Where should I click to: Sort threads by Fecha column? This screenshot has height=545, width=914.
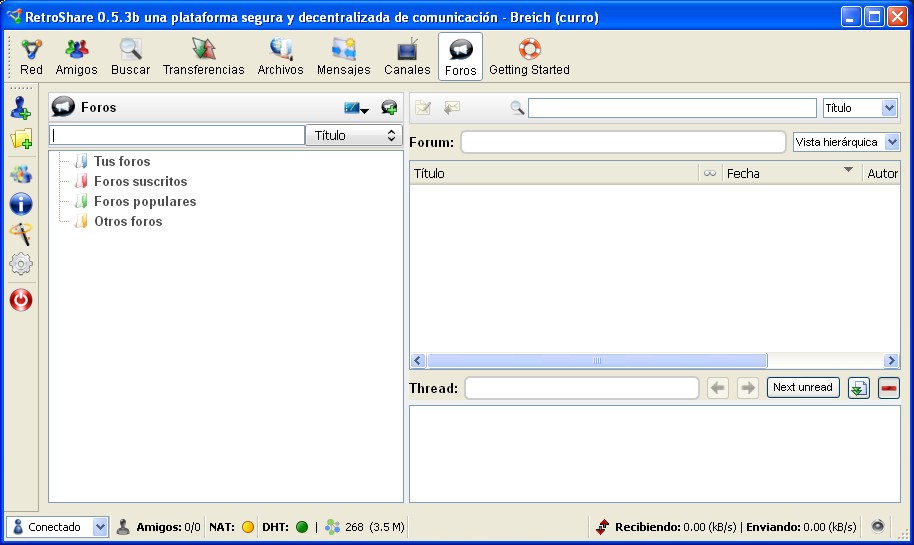792,173
